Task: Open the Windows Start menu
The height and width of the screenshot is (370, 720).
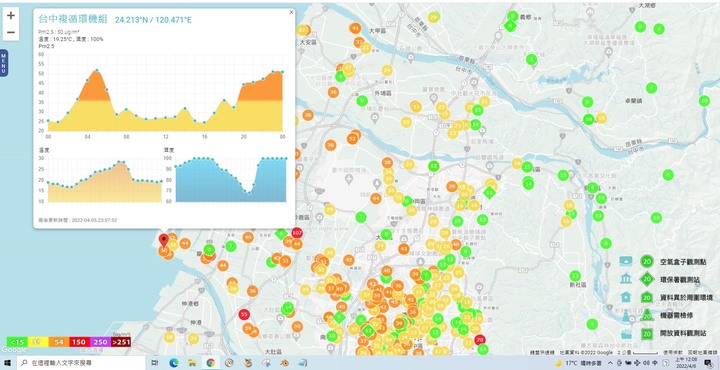Action: click(8, 363)
